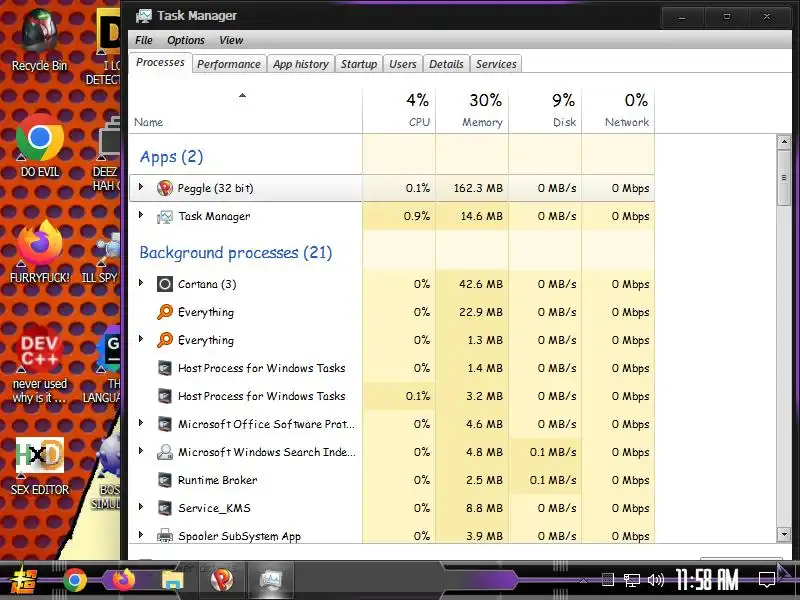Screen dimensions: 800x600
Task: Open the Dev C++ desktop shortcut
Action: click(39, 365)
